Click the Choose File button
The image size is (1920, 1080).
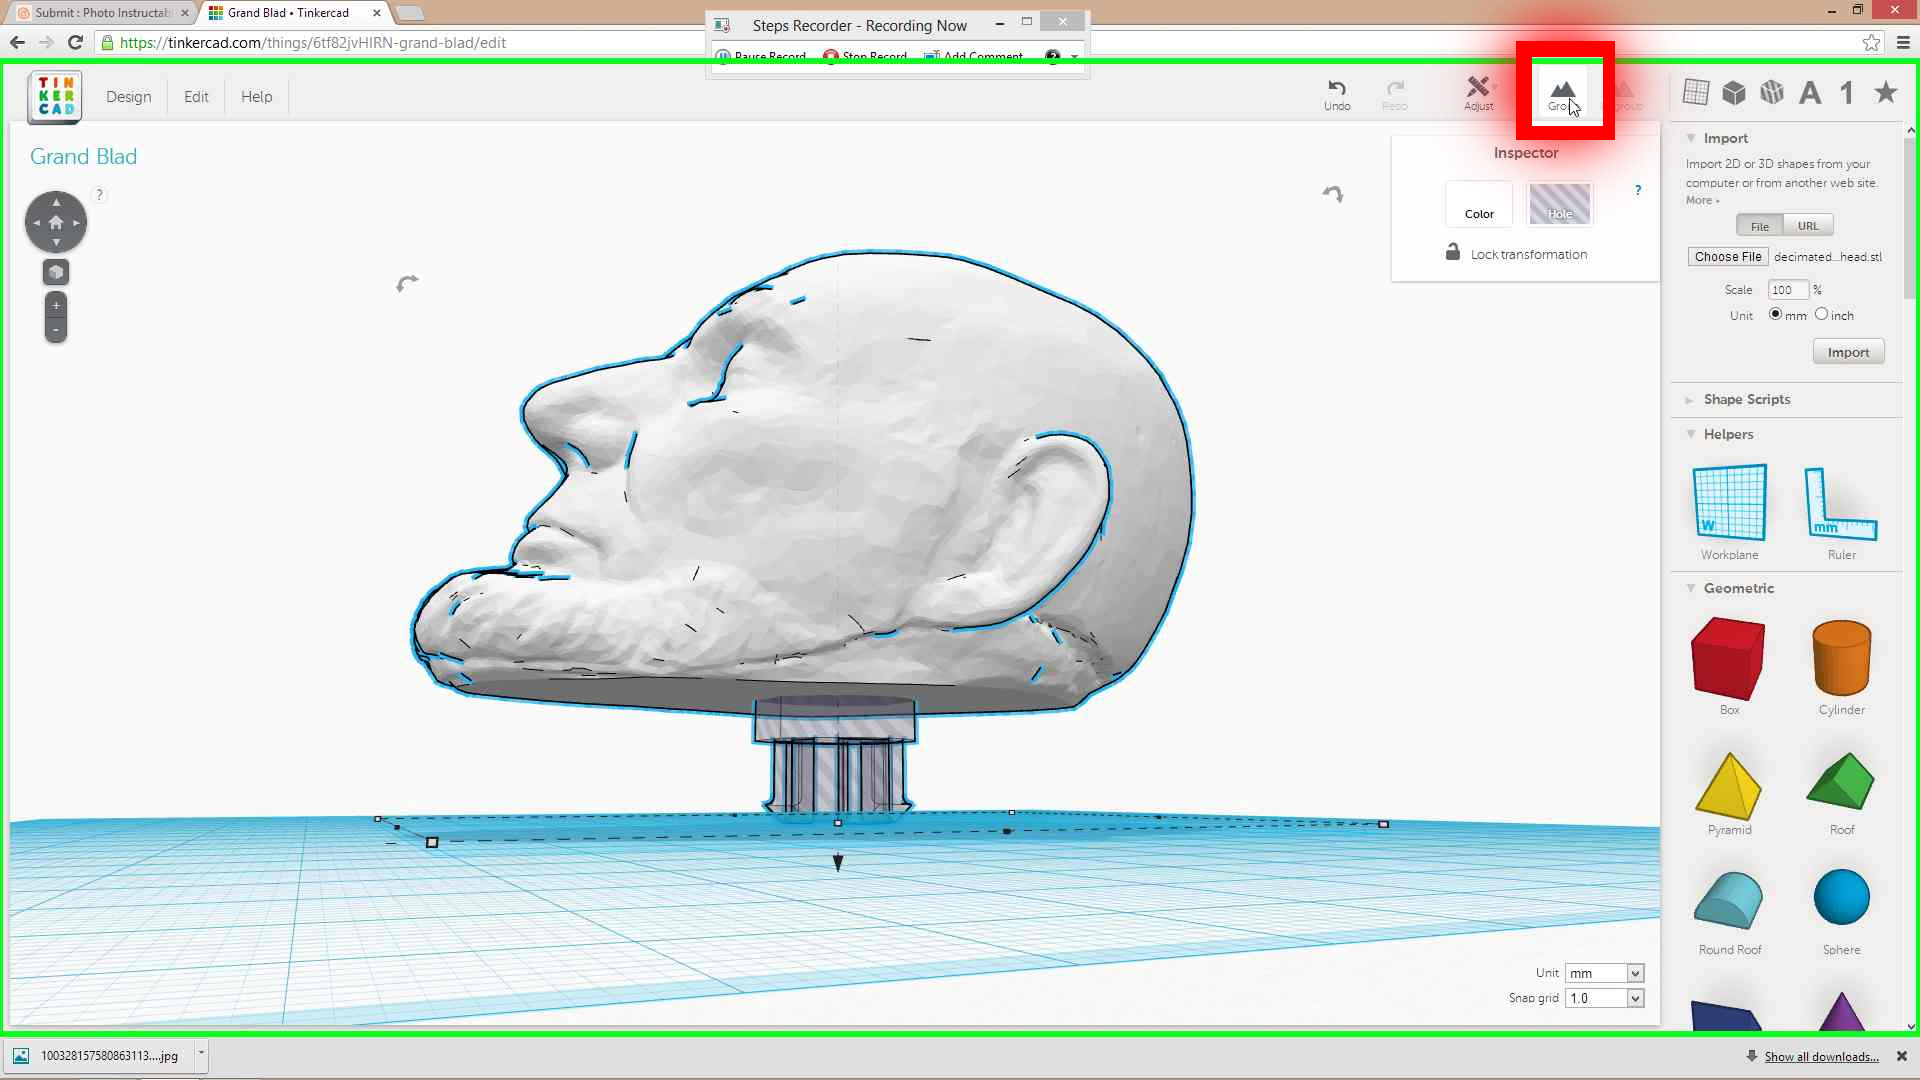point(1727,257)
